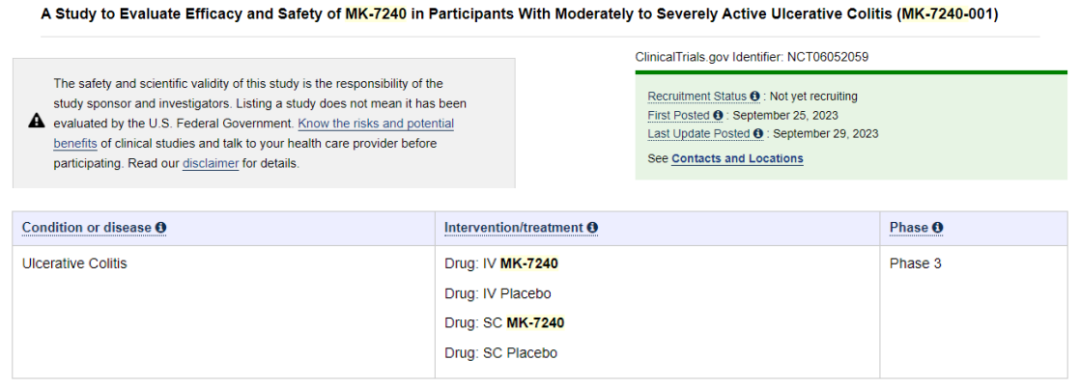Click the info icon next to Phase
1080x388 pixels.
[x=937, y=227]
